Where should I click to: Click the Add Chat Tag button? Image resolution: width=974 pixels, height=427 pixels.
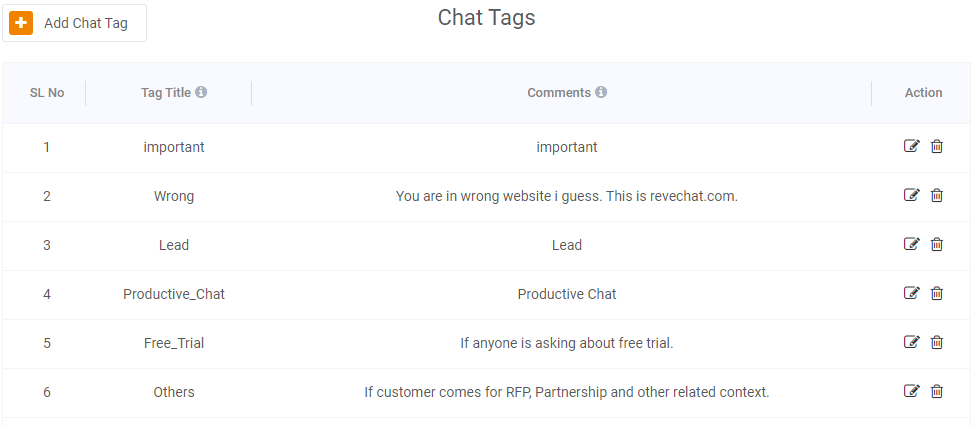[x=75, y=23]
